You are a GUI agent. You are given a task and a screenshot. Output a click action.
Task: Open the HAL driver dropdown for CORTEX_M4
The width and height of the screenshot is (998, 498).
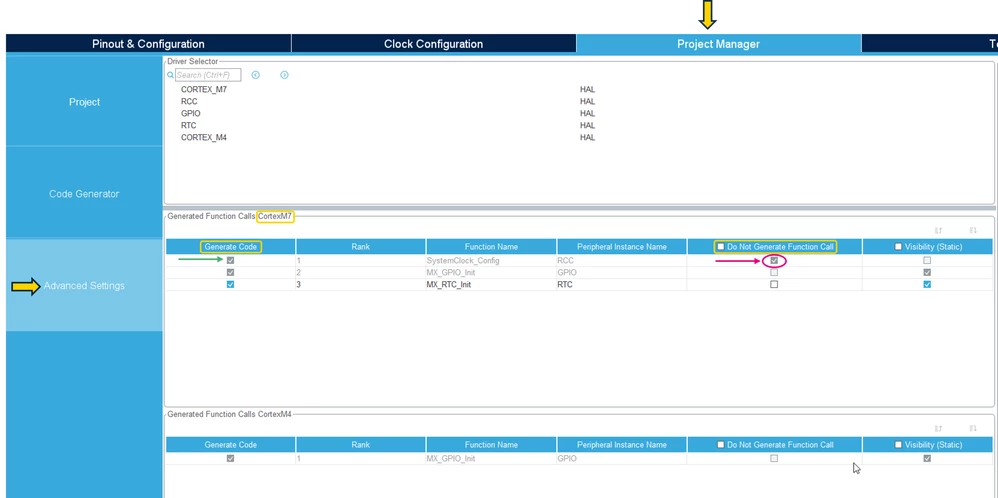(x=587, y=138)
